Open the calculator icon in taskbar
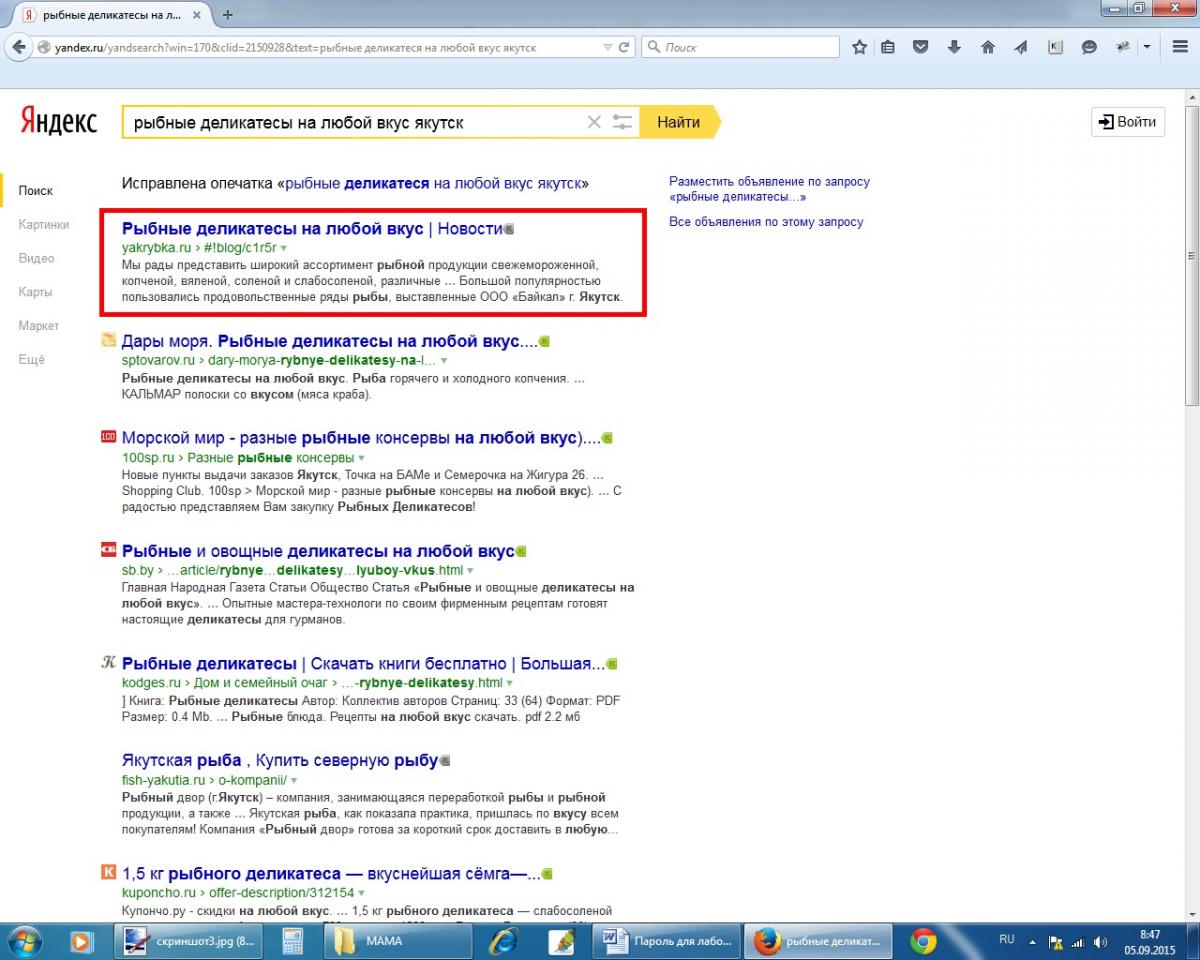This screenshot has height=960, width=1200. click(293, 941)
